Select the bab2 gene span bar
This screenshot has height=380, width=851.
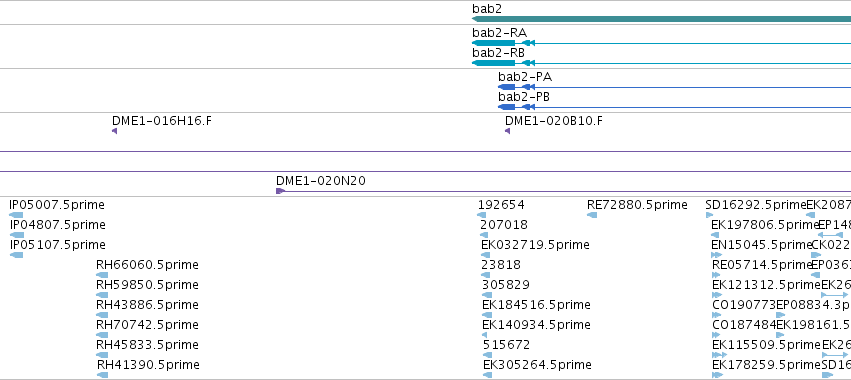click(662, 19)
